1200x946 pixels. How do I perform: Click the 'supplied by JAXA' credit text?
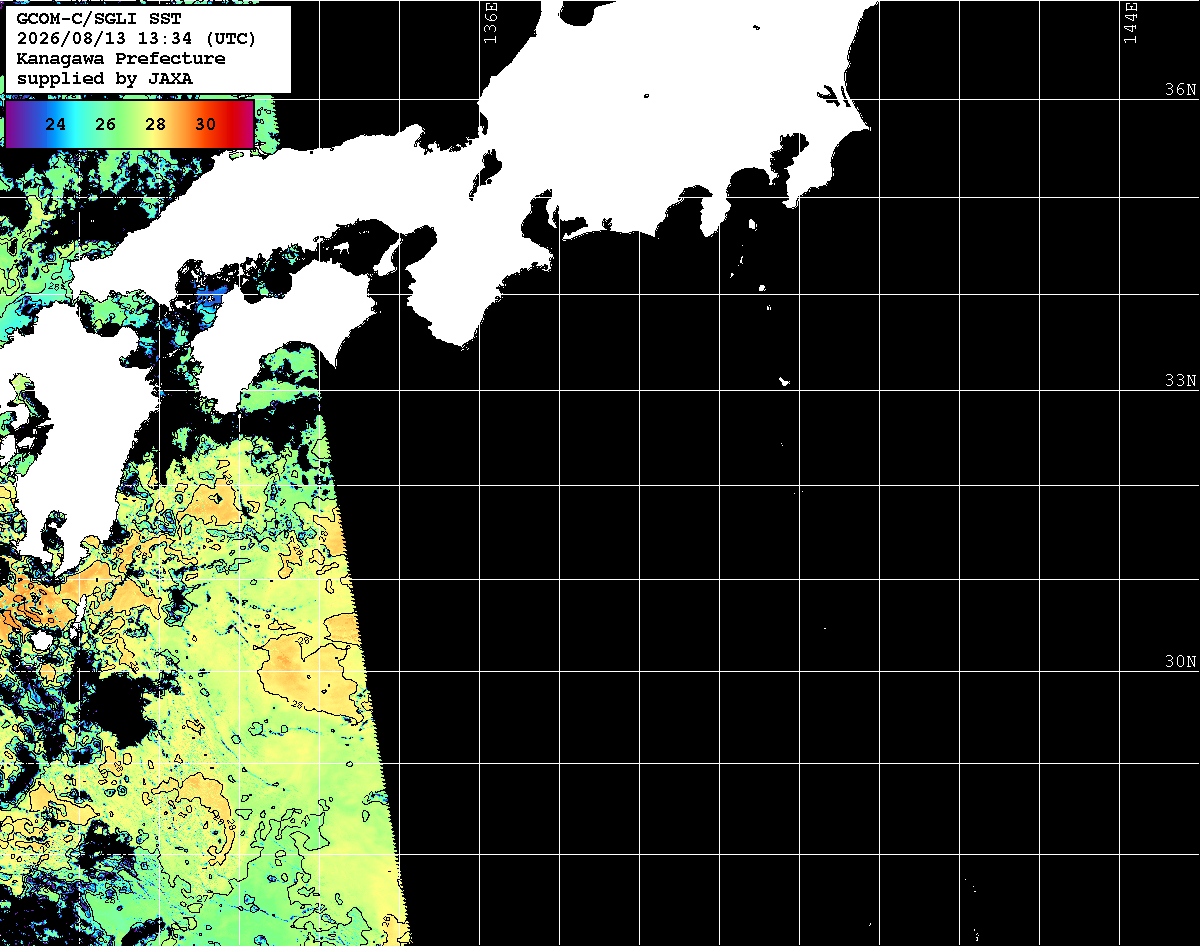105,78
